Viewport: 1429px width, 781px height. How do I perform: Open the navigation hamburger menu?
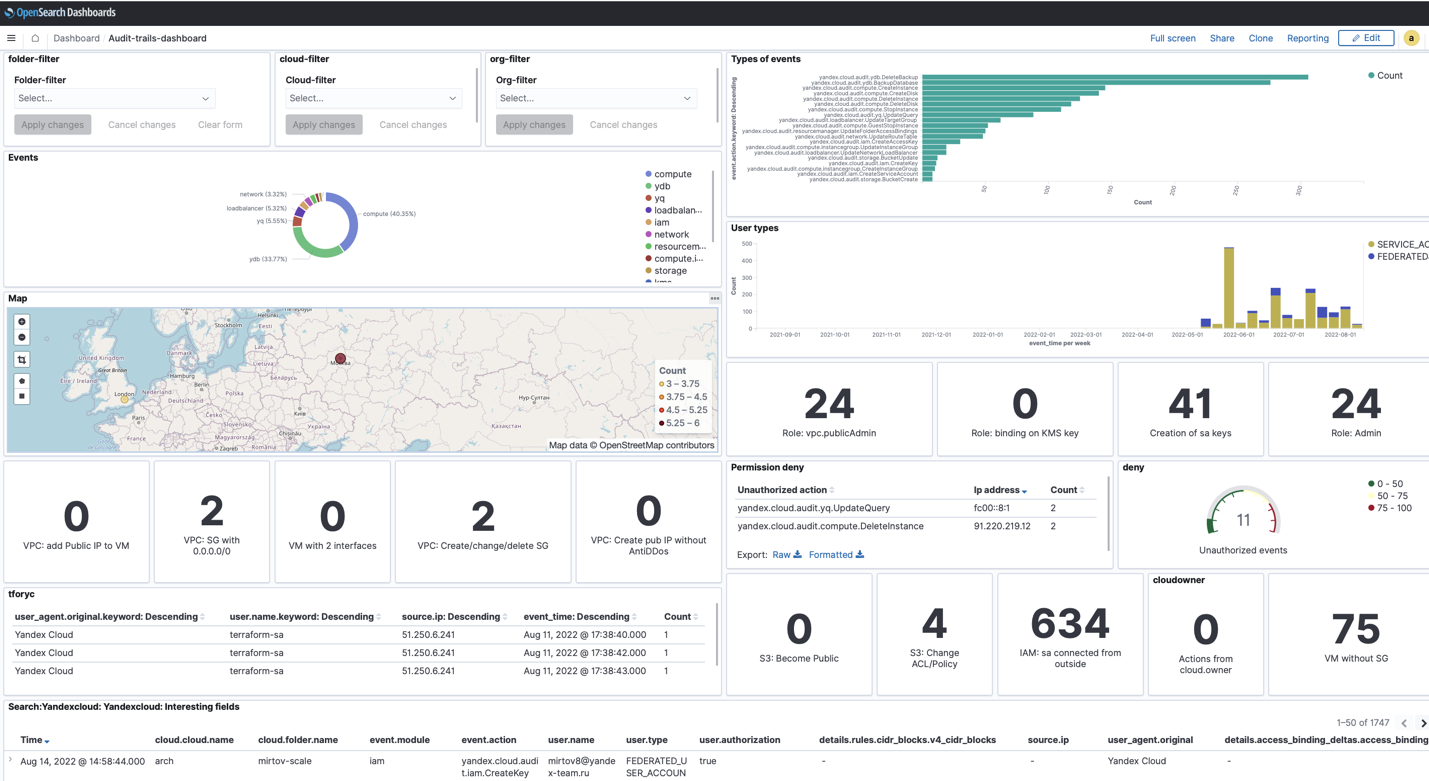11,38
